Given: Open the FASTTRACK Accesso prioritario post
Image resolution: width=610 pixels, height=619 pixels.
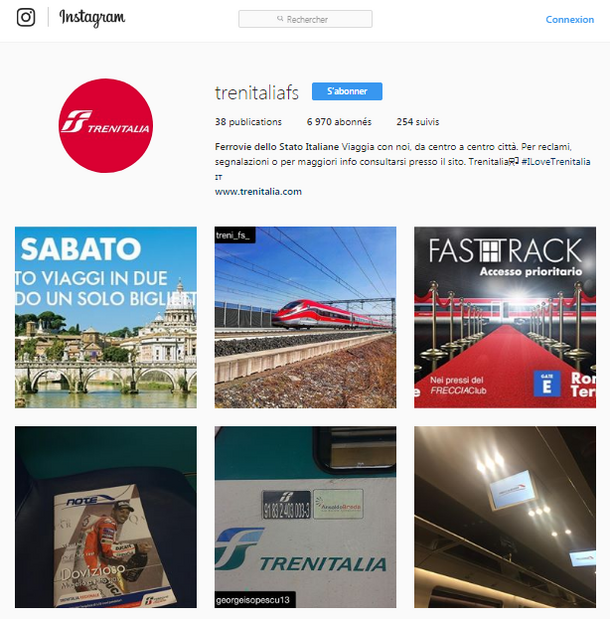Looking at the screenshot, I should tap(505, 317).
